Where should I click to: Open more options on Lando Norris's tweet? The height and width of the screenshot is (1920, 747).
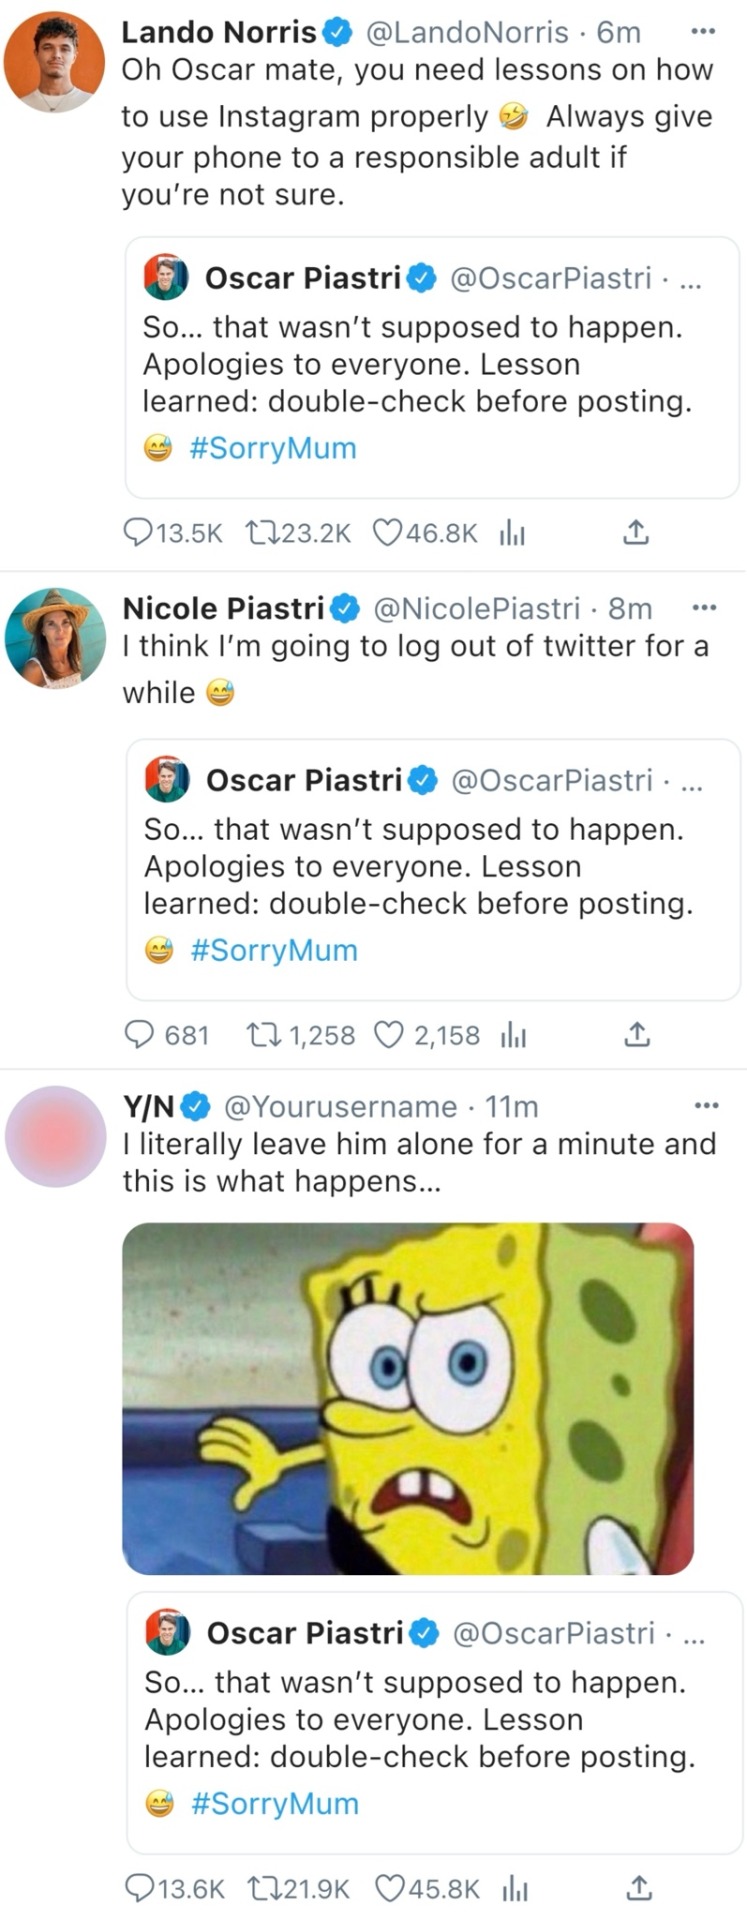tap(704, 32)
